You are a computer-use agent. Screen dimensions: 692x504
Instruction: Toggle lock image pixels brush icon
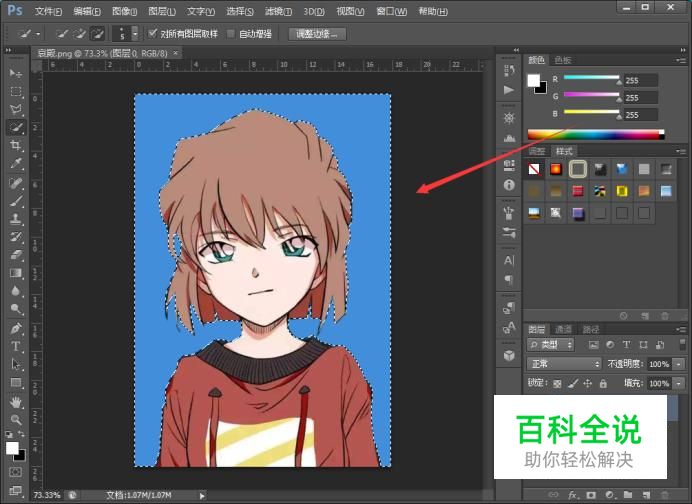[573, 384]
